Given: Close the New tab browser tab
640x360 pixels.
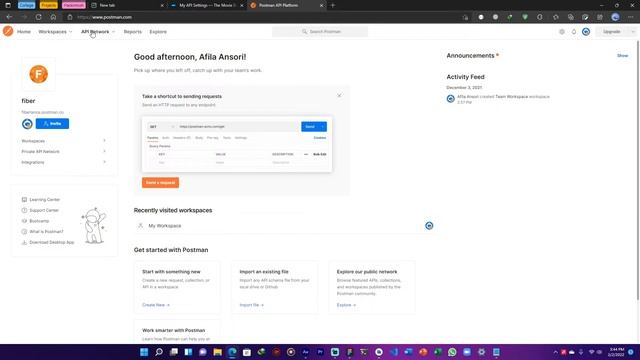Looking at the screenshot, I should [x=162, y=5].
